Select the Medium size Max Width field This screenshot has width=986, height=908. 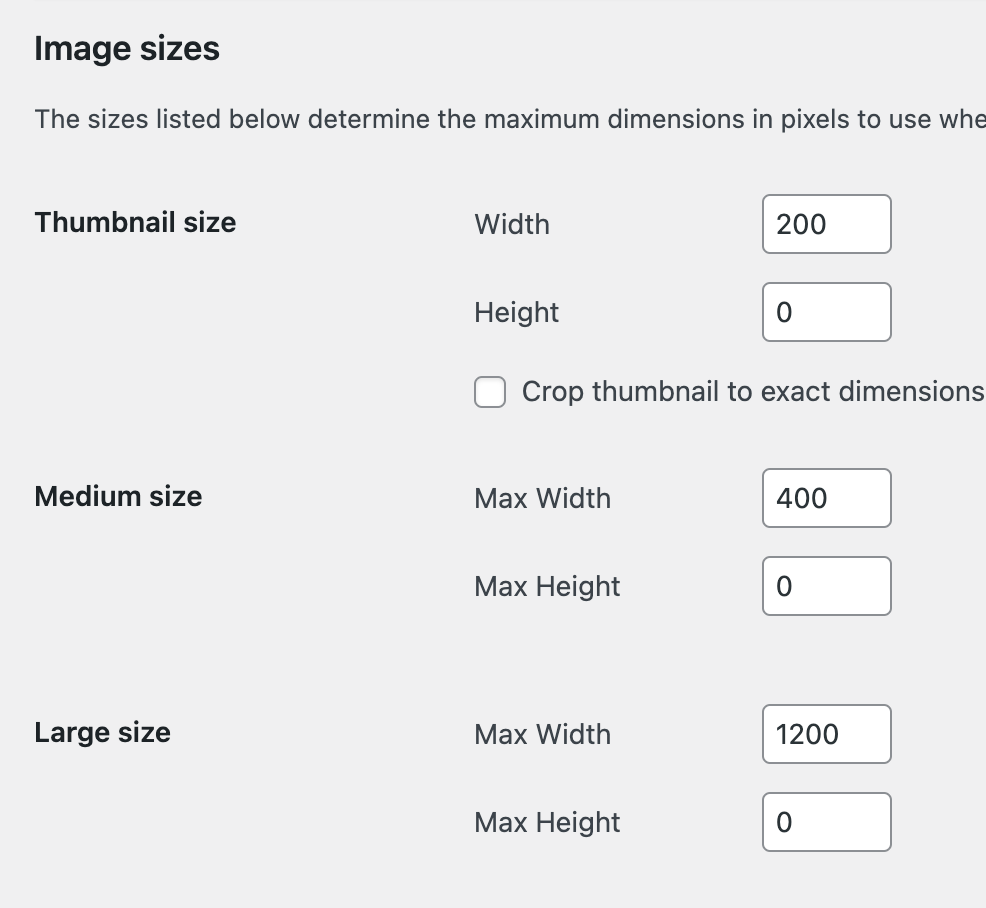pyautogui.click(x=826, y=498)
